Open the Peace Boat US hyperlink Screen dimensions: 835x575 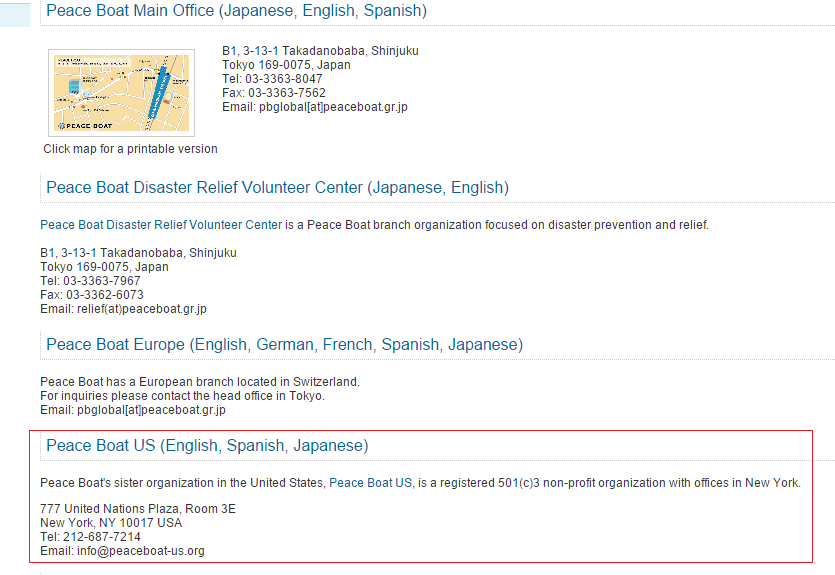(x=371, y=483)
